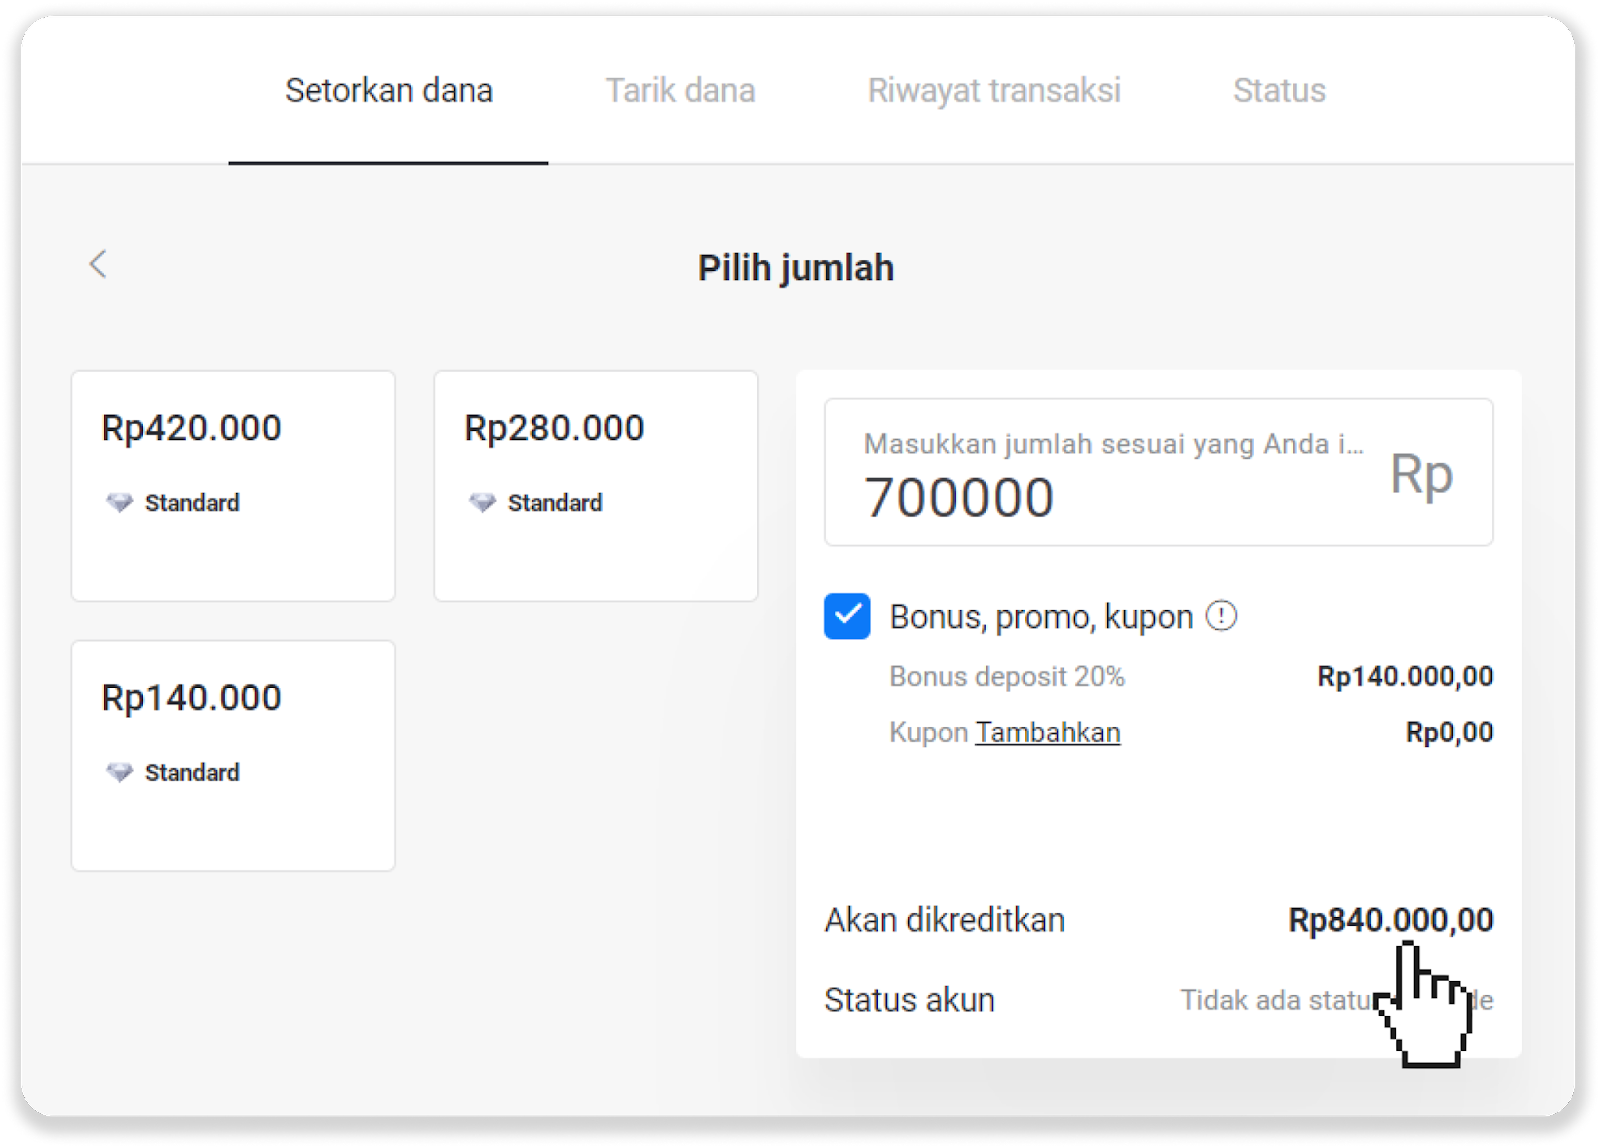Switch to the Setorkan dana tab
1600x1148 pixels.
point(388,91)
